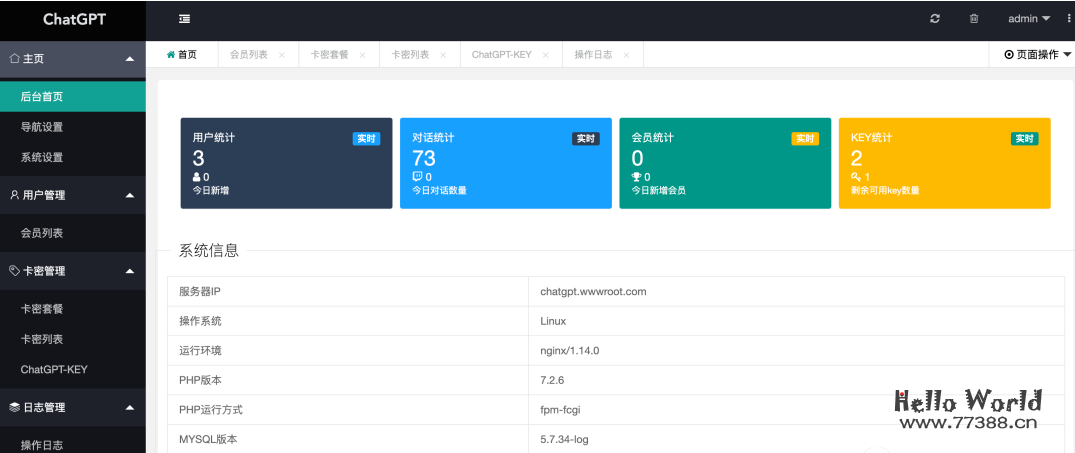Click the 运行环境 label cell

[348, 350]
